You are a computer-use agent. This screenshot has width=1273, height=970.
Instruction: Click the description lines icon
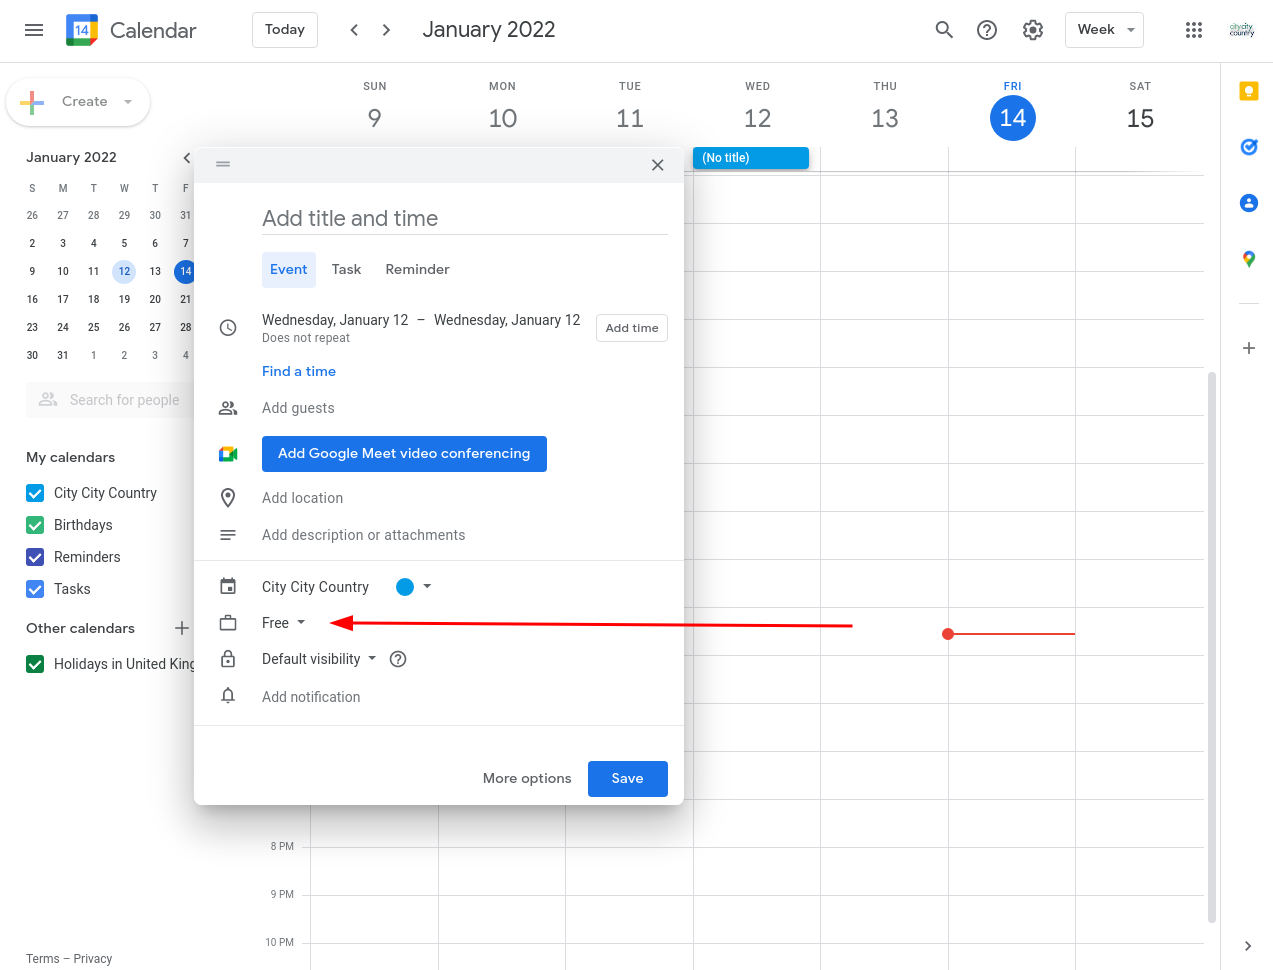coord(228,535)
